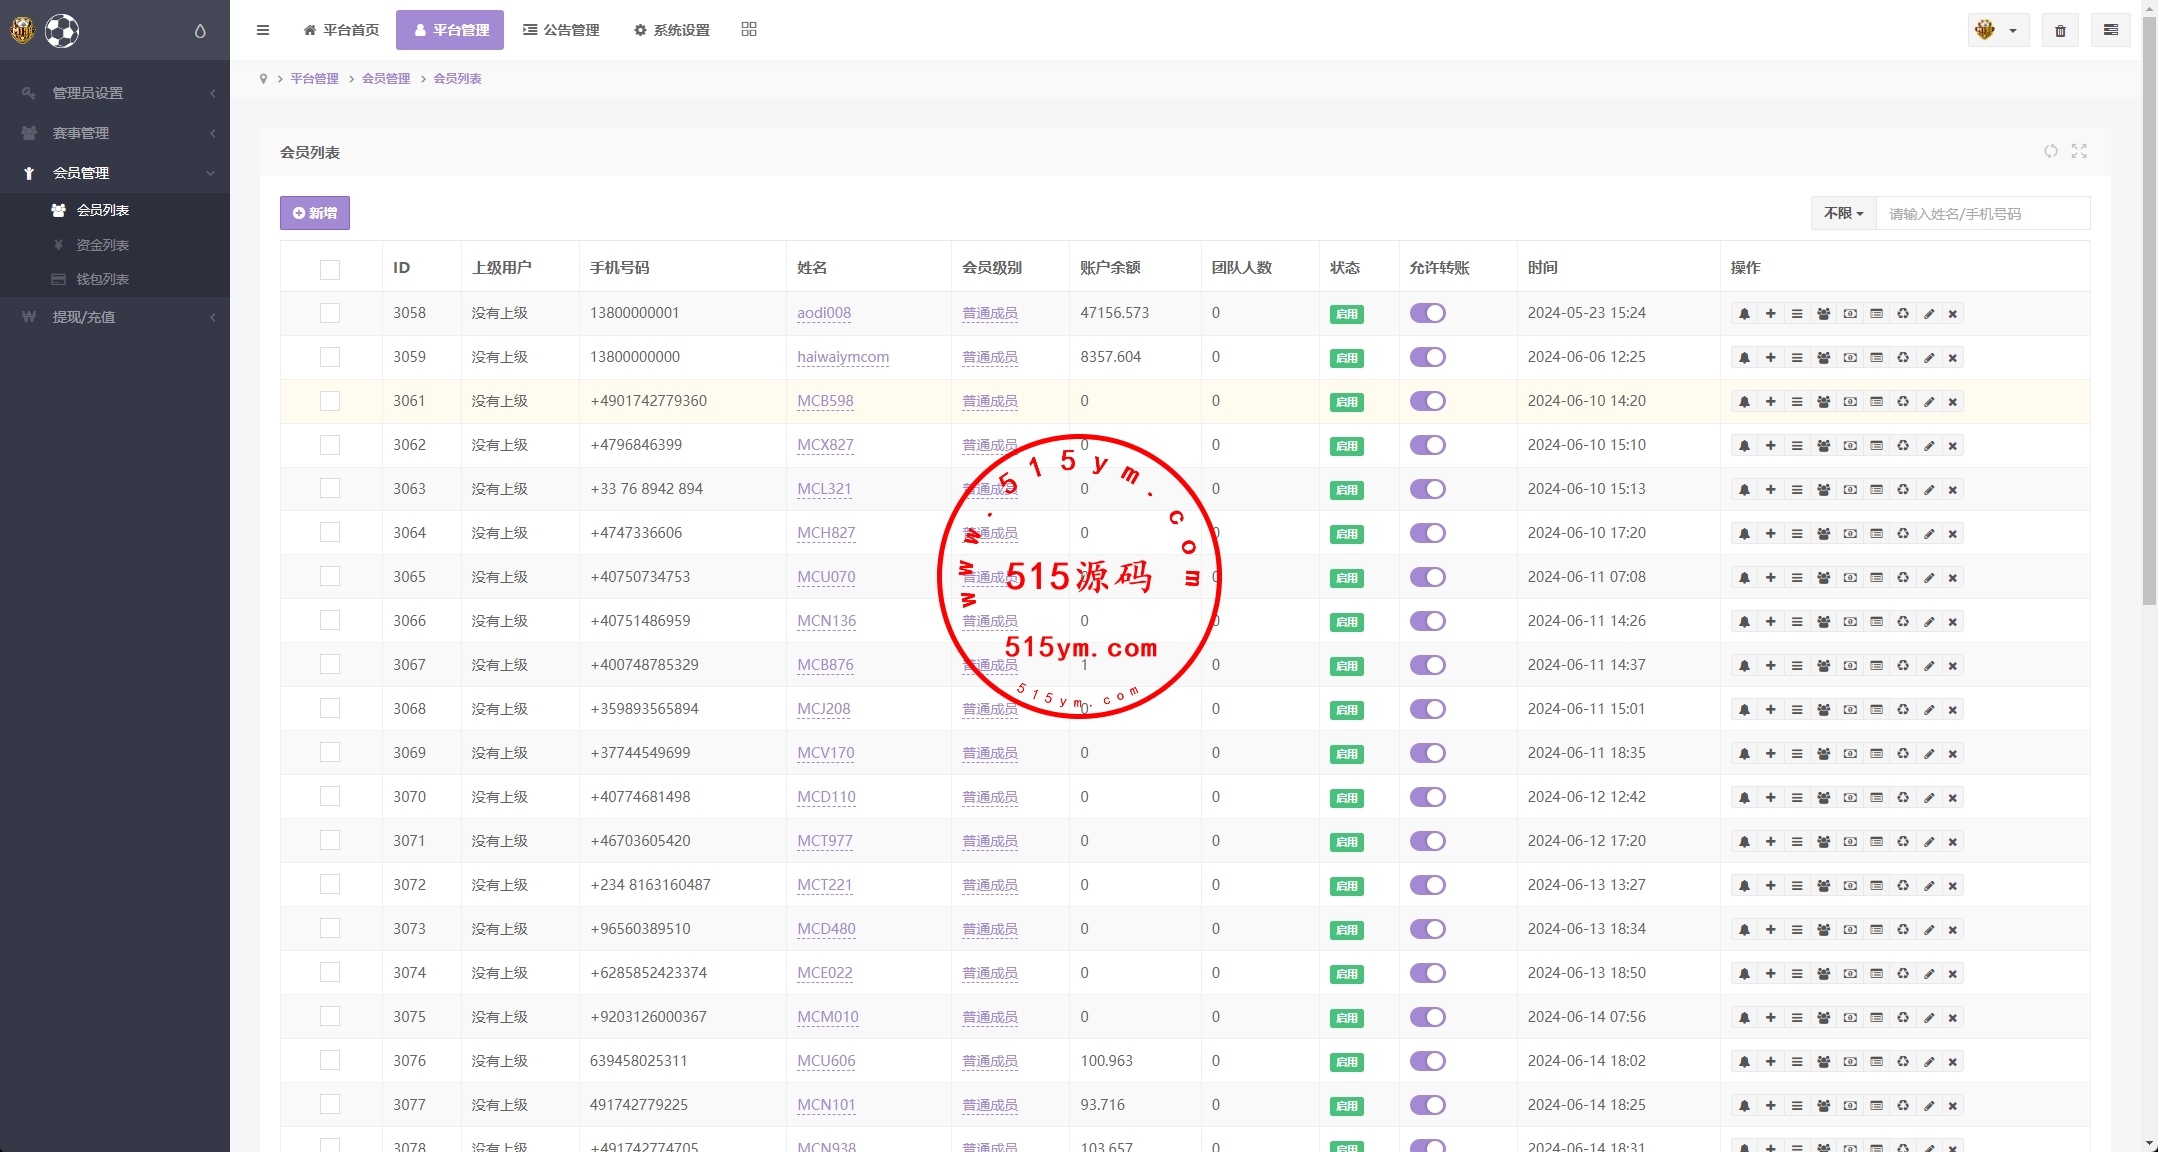Viewport: 2158px width, 1152px height.
Task: Click money bill icon in row 3064
Action: point(1850,534)
